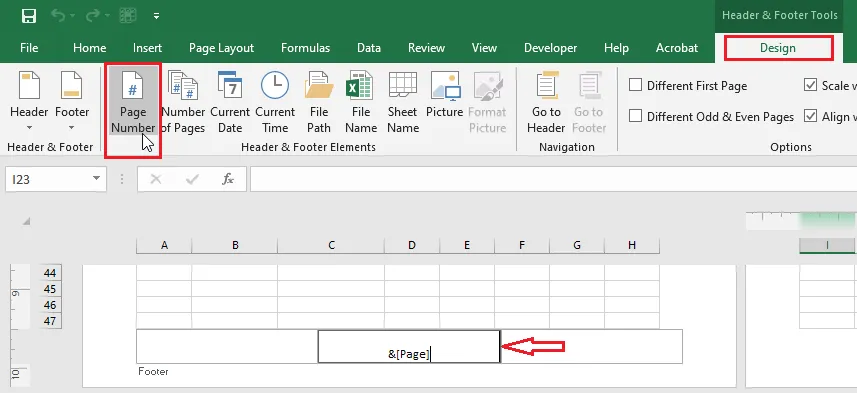Select column C header
This screenshot has width=857, height=393.
[331, 245]
